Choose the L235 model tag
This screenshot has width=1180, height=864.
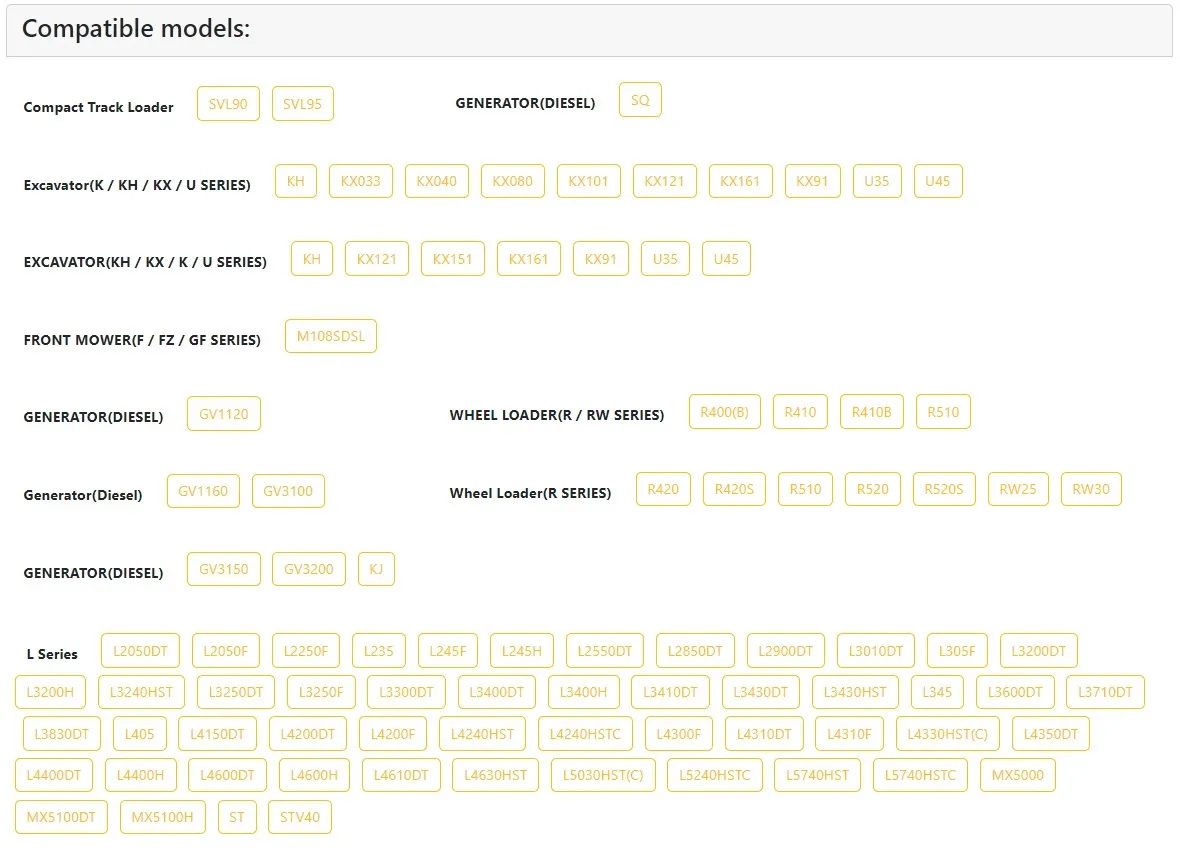tap(379, 651)
